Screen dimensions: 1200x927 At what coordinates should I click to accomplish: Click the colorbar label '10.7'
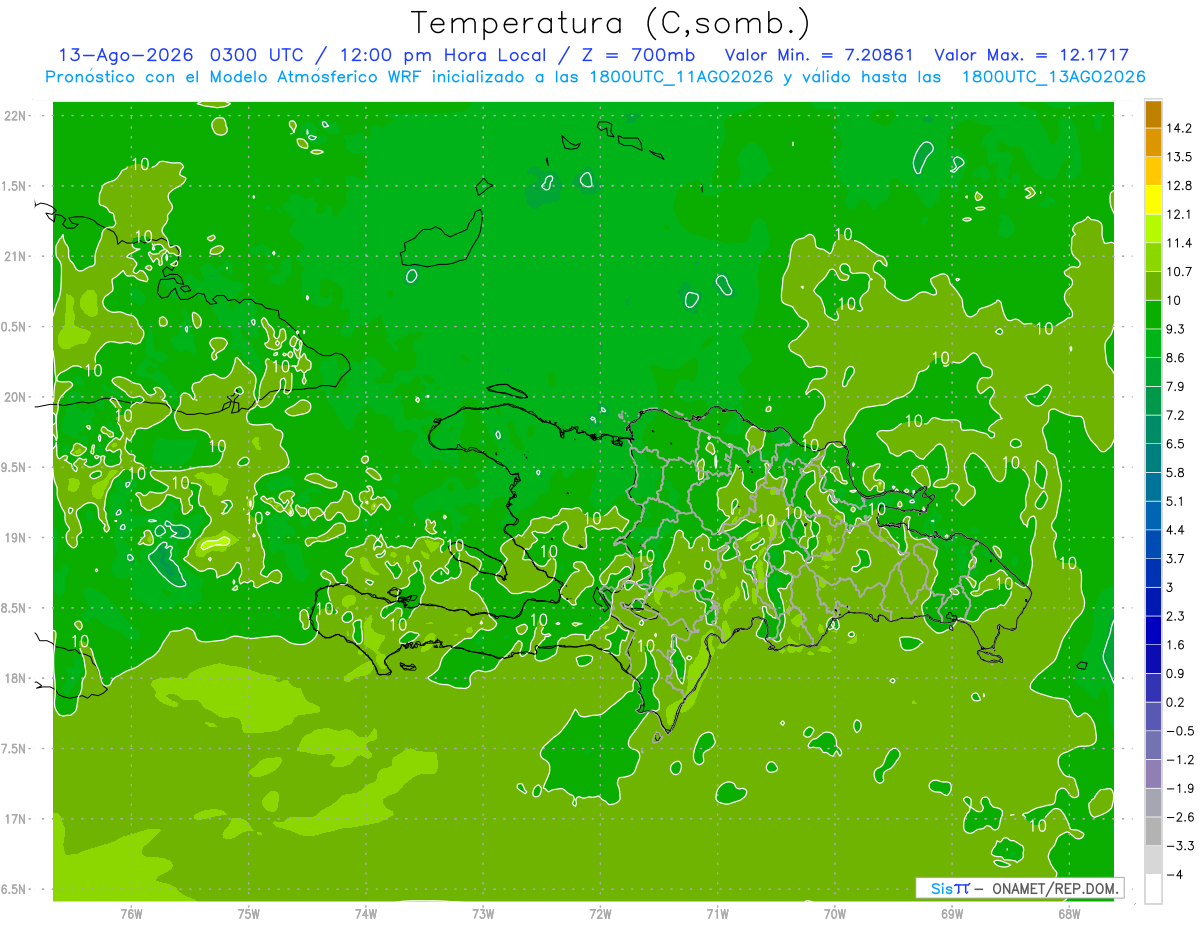coord(1178,272)
